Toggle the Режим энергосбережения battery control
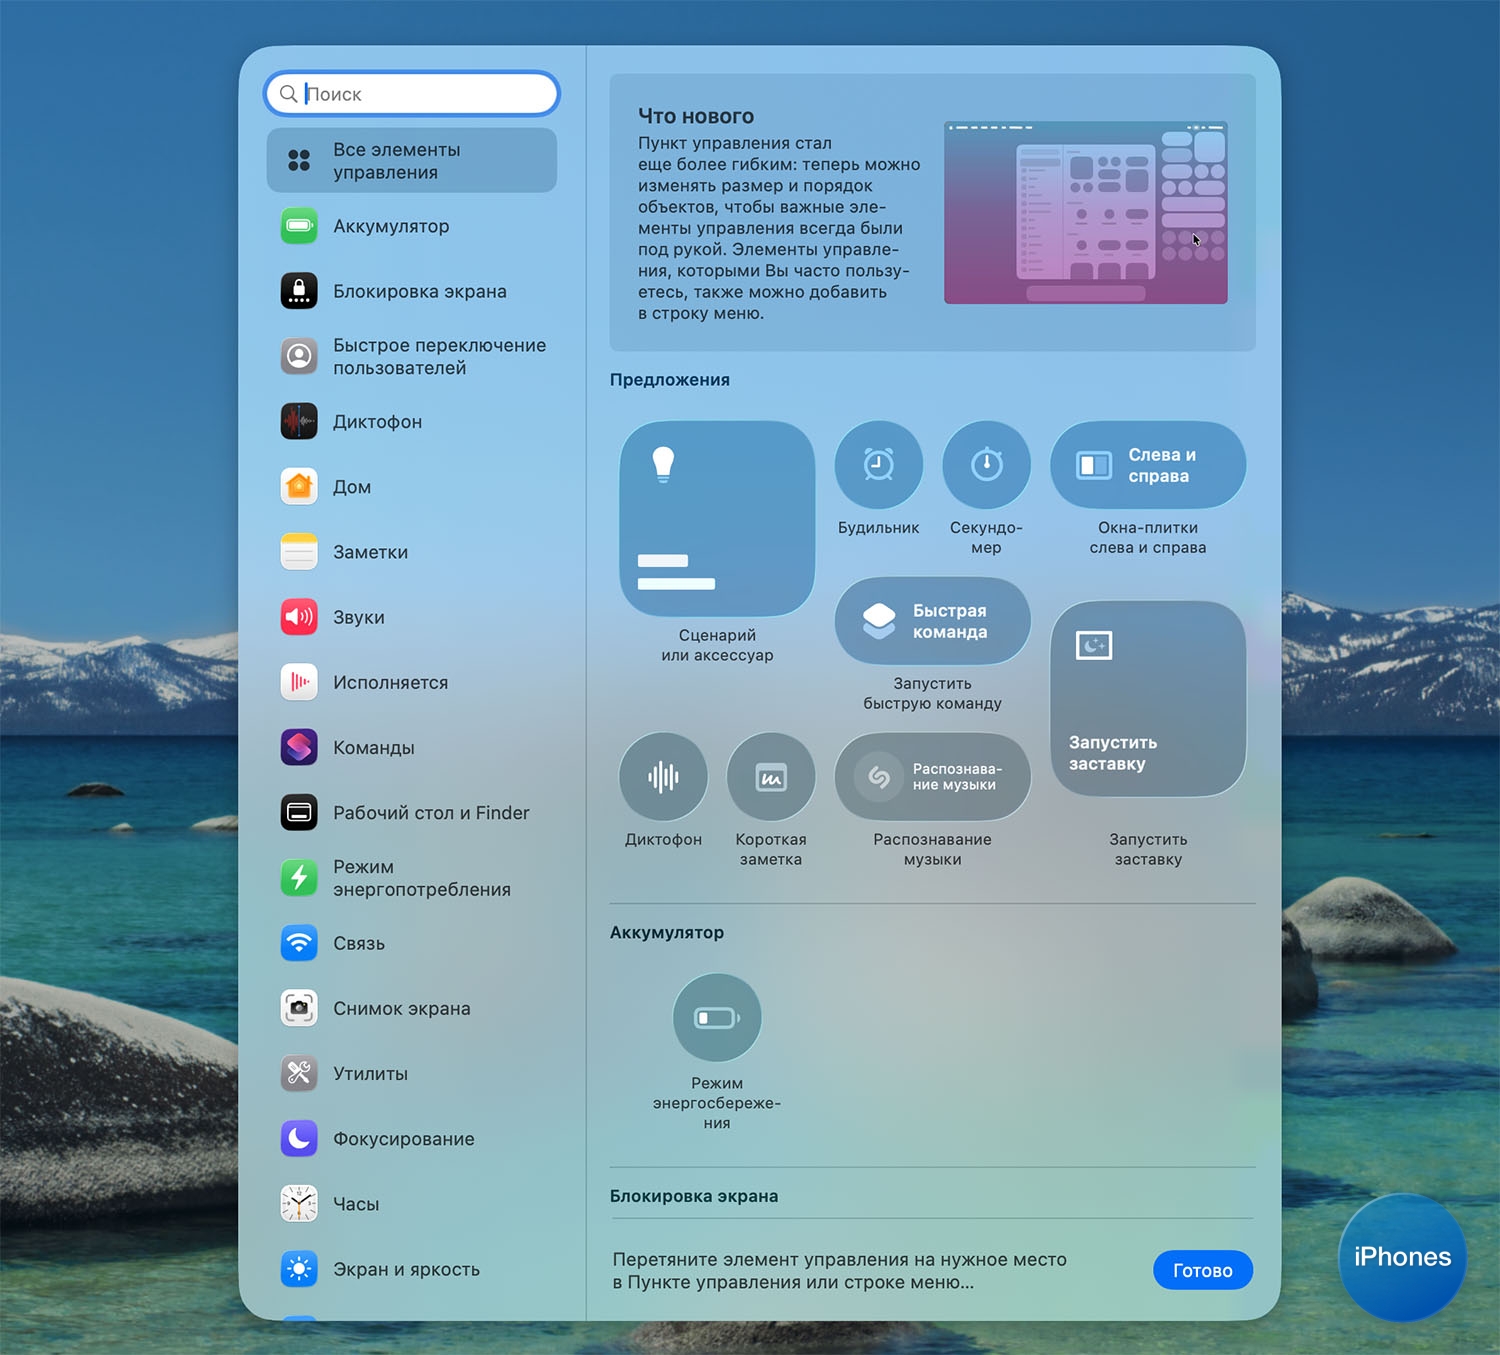 point(717,1018)
